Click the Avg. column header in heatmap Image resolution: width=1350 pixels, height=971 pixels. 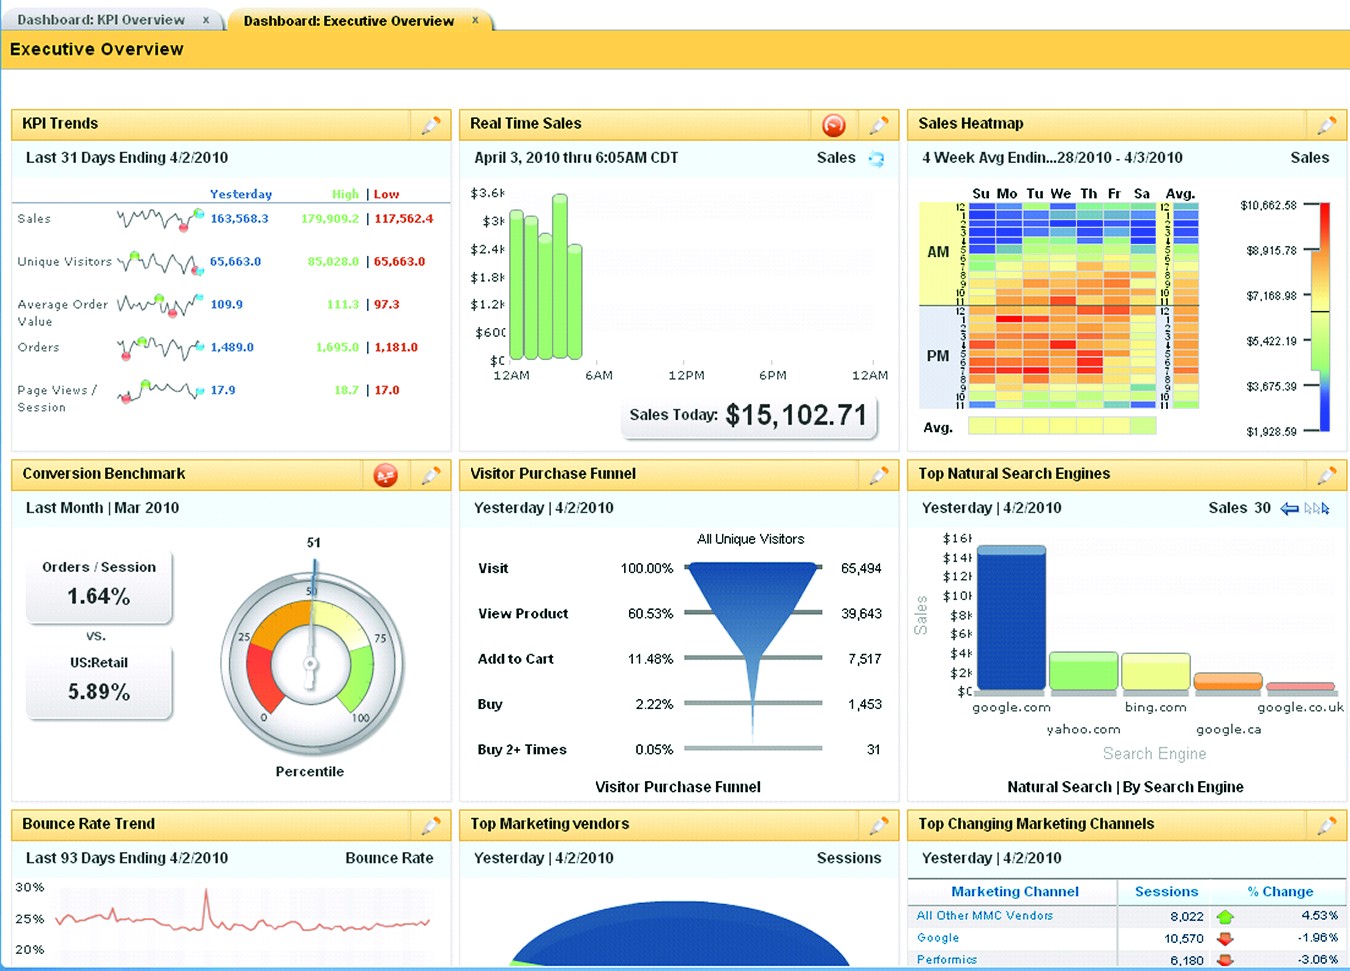pyautogui.click(x=1180, y=194)
